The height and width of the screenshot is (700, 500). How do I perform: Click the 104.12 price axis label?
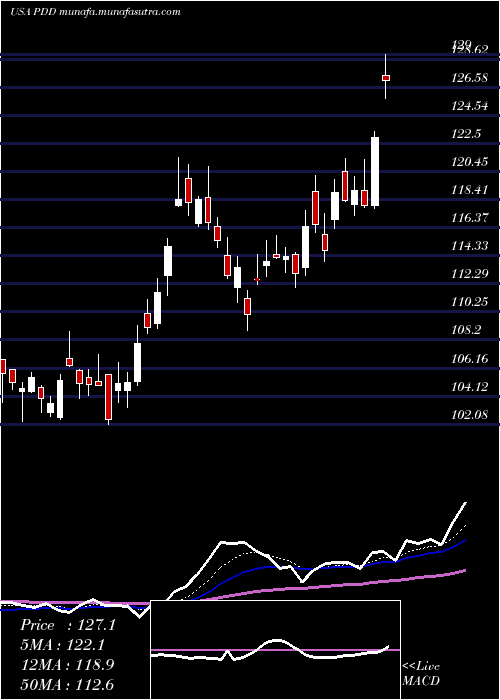coord(469,387)
